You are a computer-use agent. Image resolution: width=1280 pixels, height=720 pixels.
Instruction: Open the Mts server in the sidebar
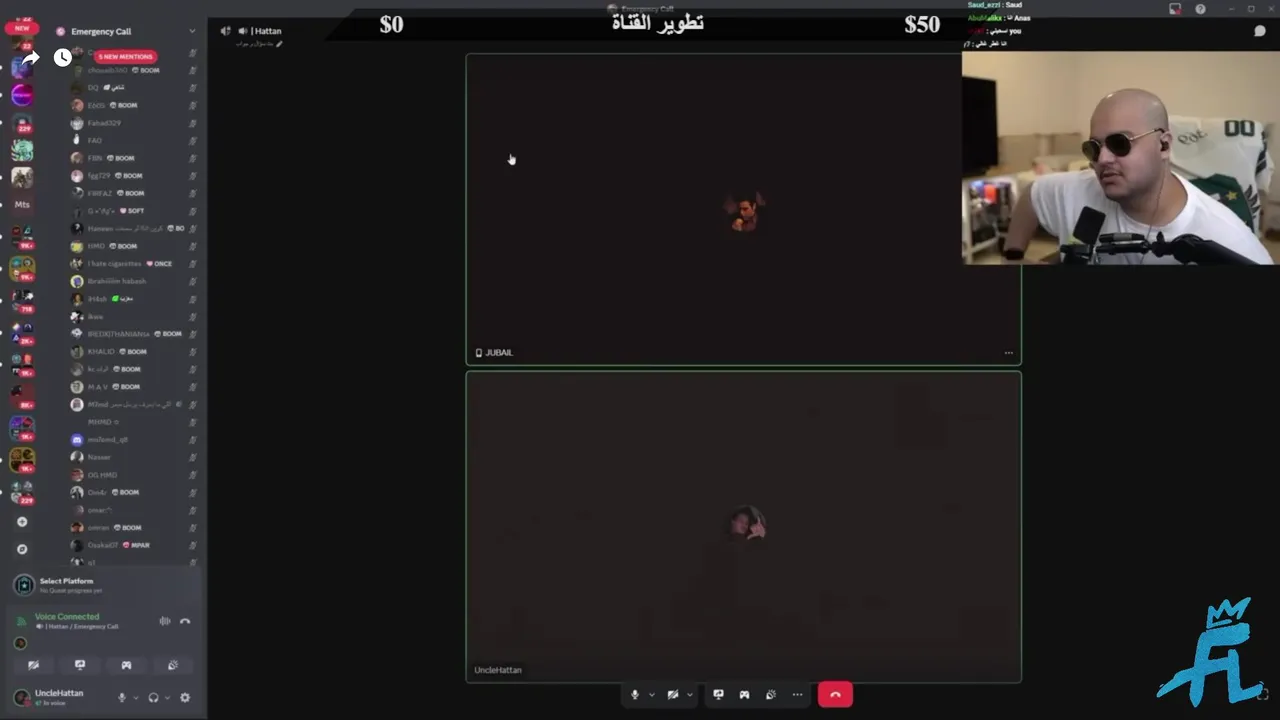pyautogui.click(x=22, y=204)
